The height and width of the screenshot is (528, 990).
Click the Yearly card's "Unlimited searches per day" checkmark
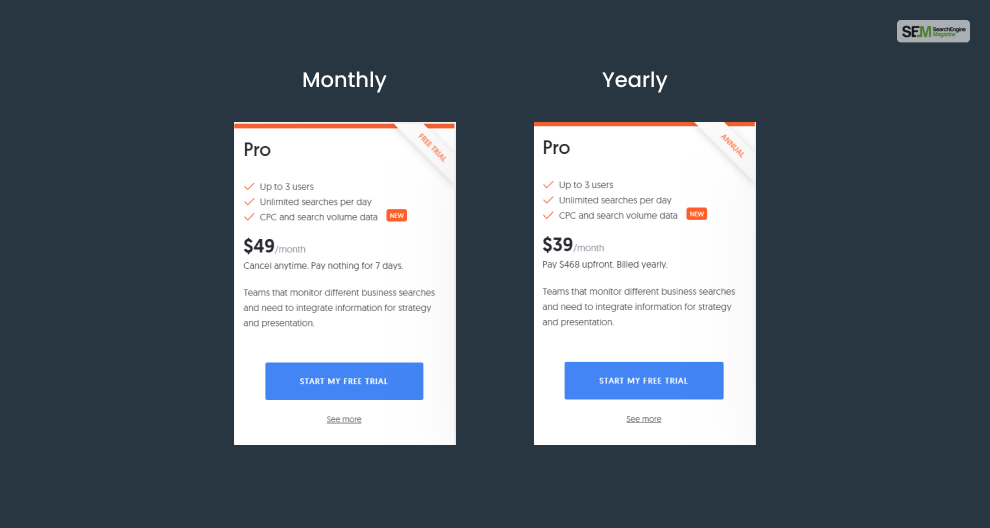coord(548,201)
